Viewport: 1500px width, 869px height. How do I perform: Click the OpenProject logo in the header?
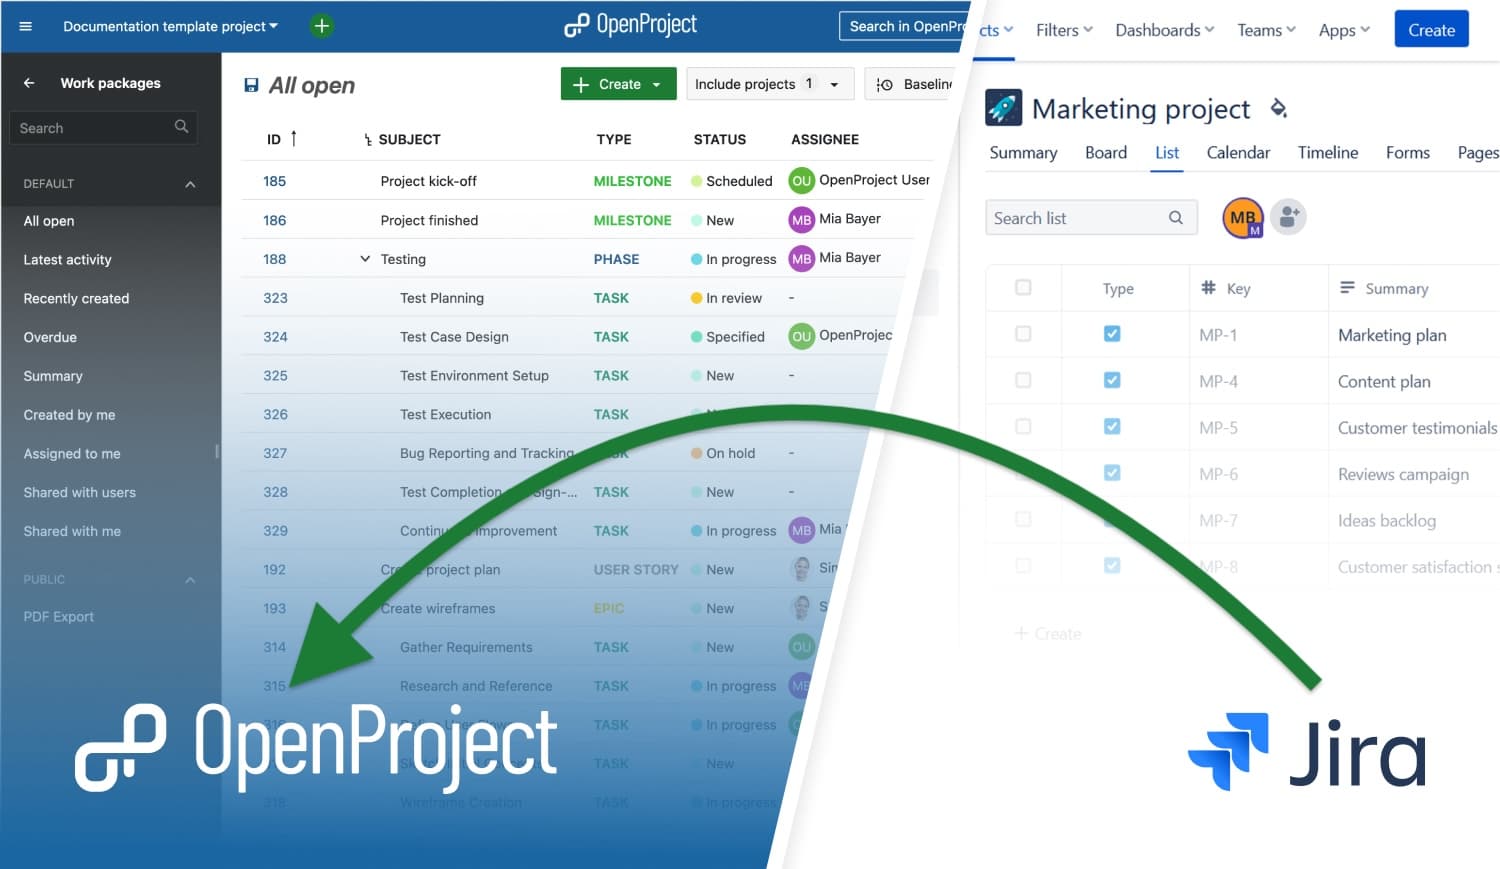coord(629,24)
